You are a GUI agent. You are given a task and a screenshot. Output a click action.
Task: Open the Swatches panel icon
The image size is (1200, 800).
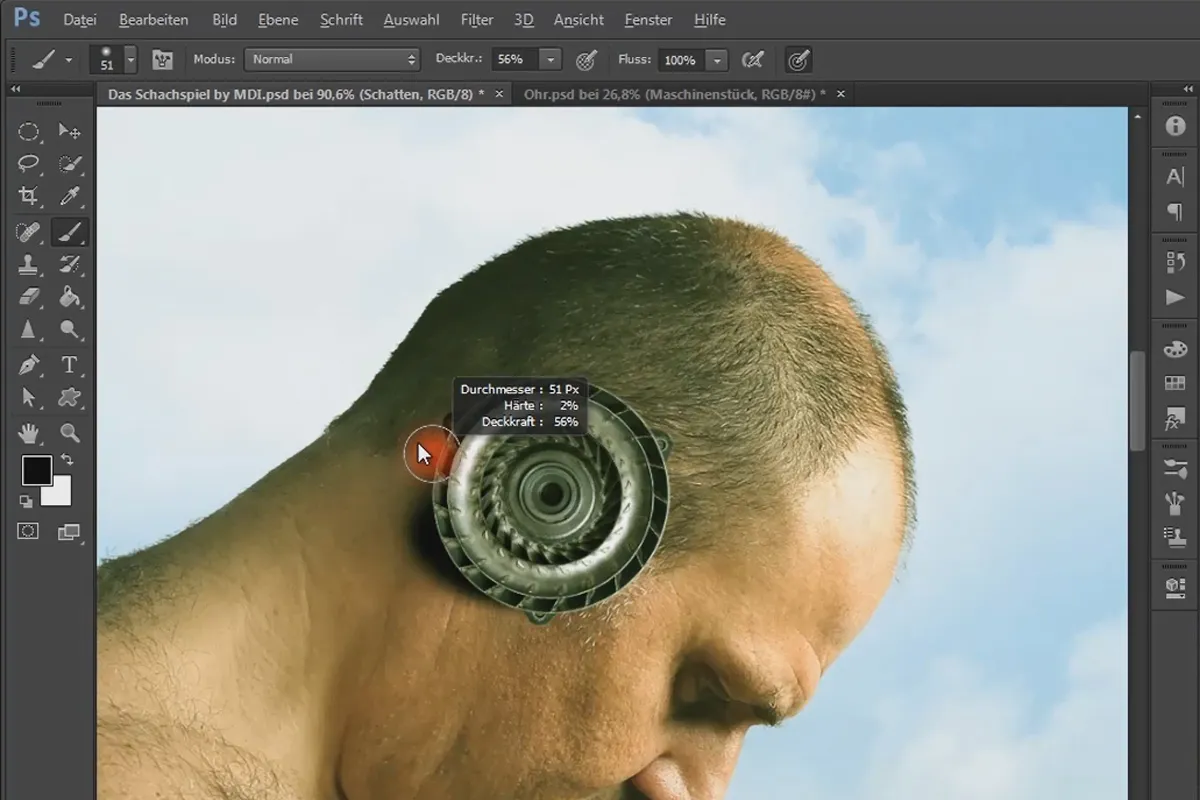1175,383
